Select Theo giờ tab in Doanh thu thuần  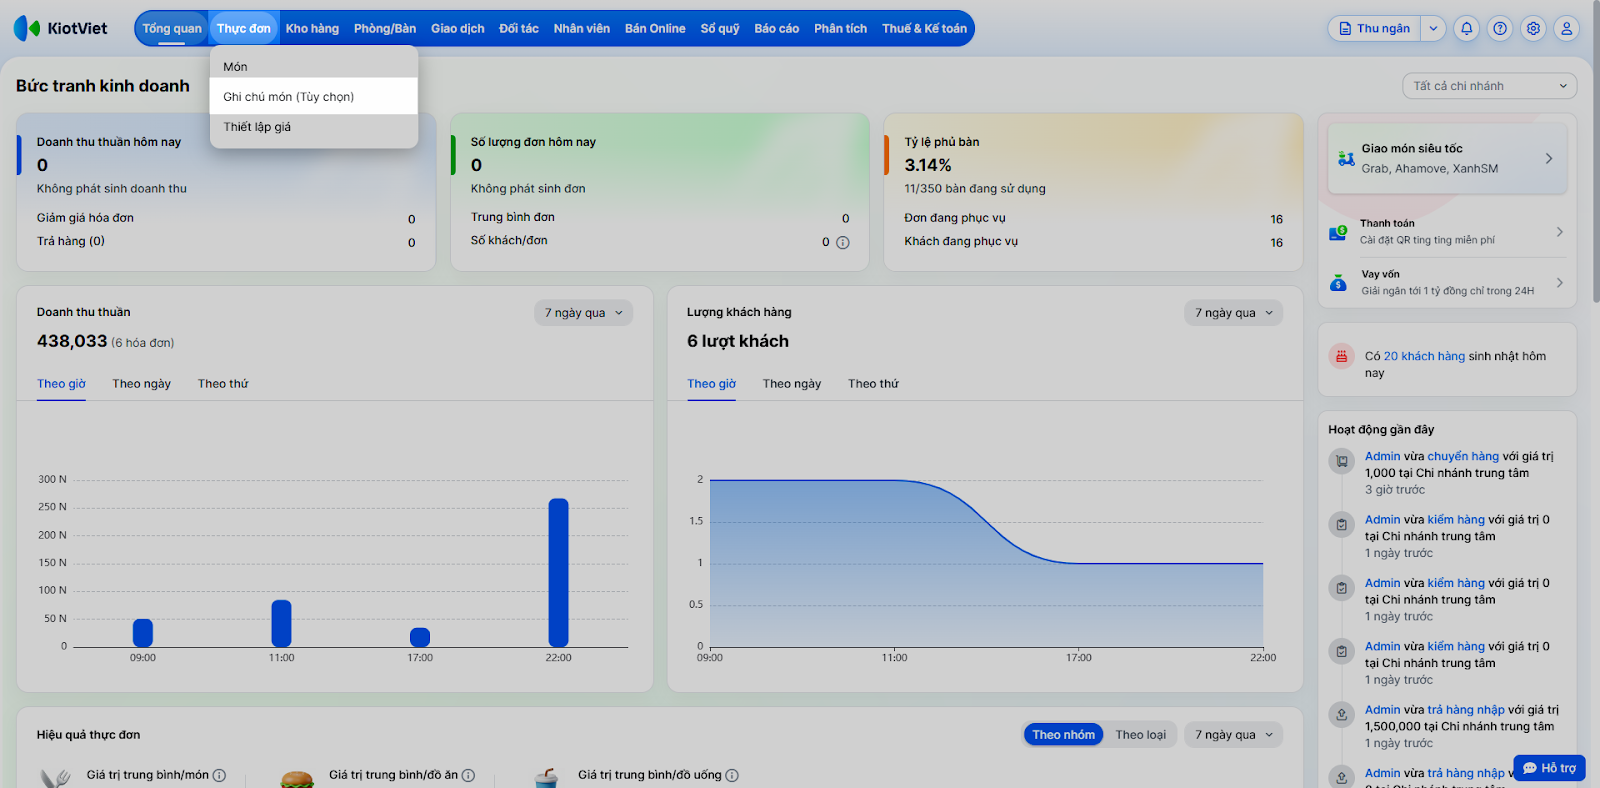pos(61,384)
